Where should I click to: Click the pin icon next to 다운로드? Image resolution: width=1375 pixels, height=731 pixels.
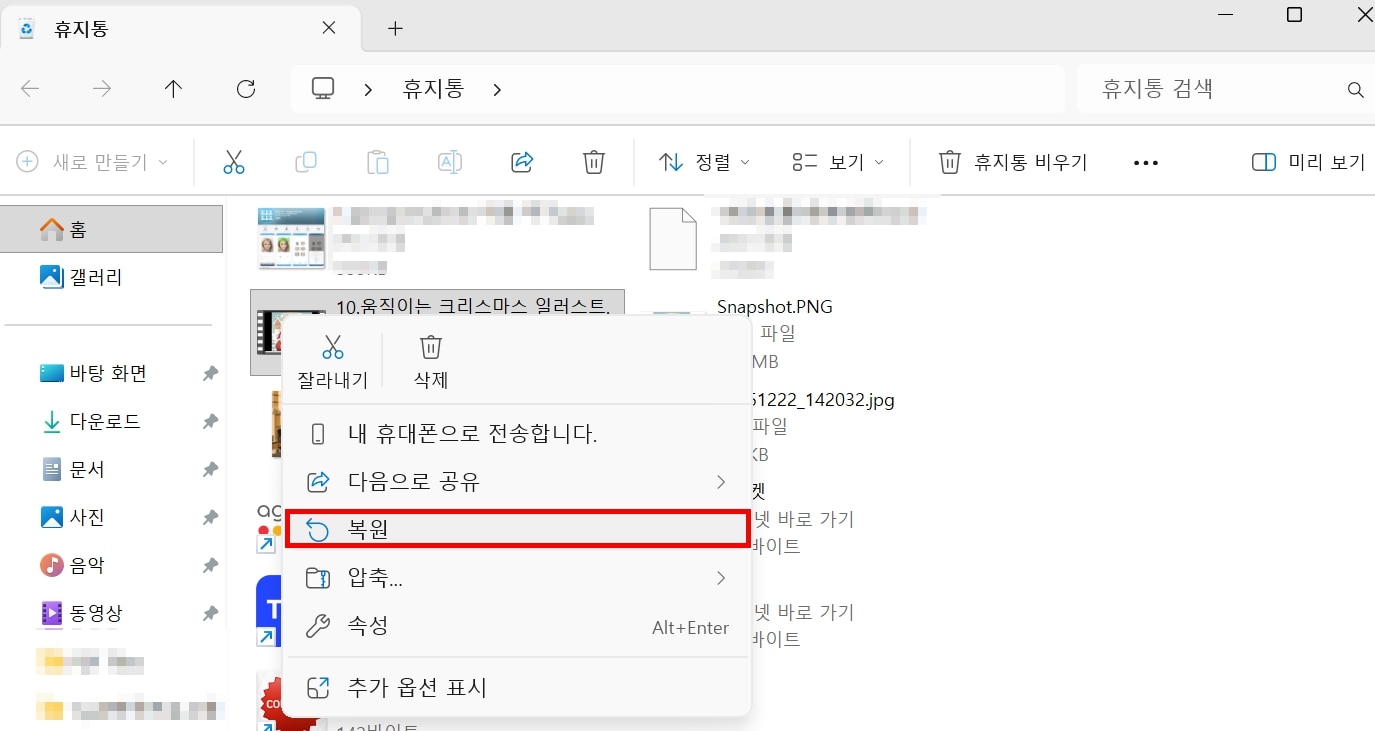point(210,422)
